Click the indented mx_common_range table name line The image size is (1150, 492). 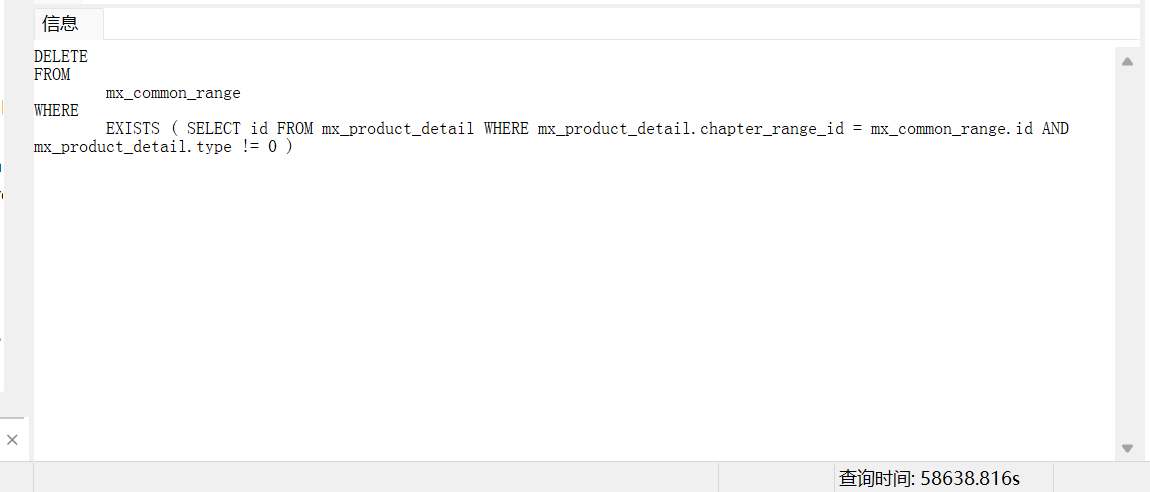click(173, 93)
